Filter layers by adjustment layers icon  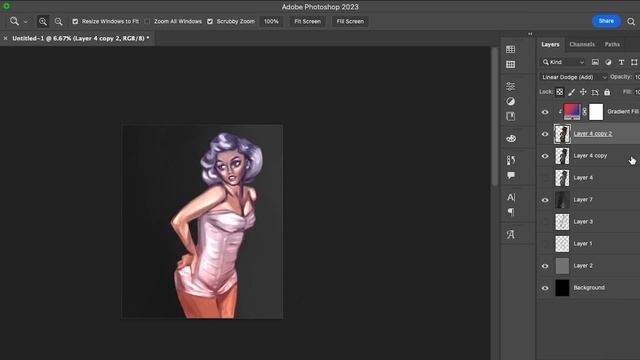click(x=608, y=62)
